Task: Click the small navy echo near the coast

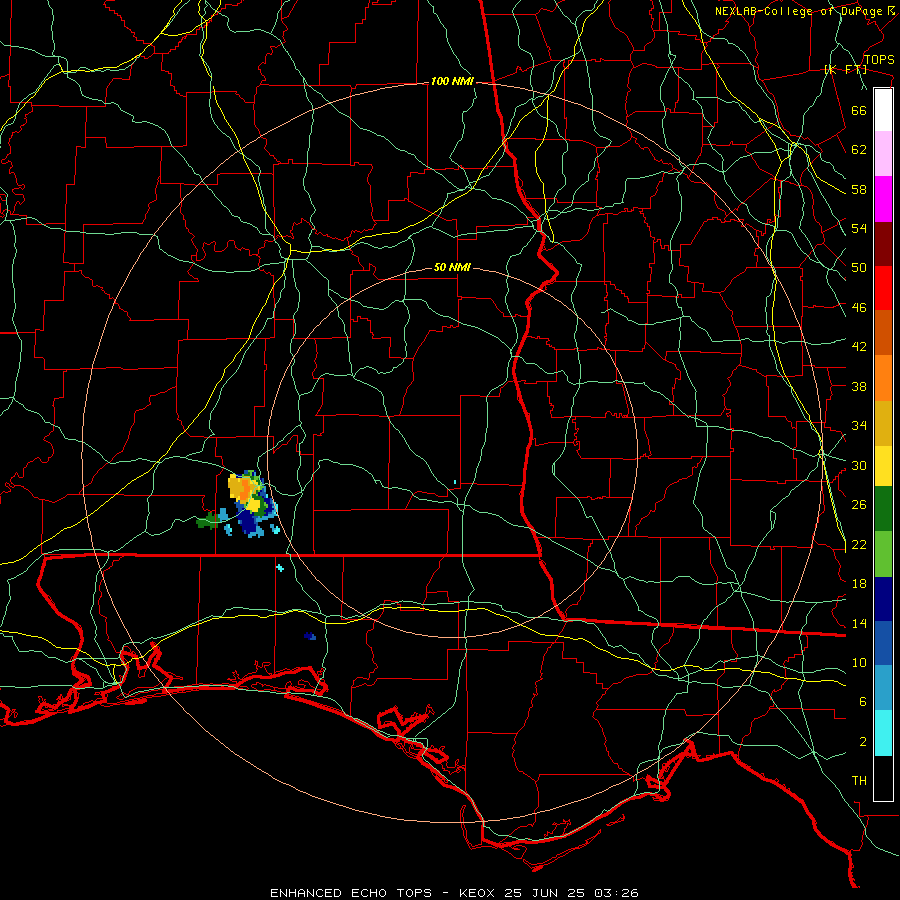Action: pyautogui.click(x=310, y=636)
